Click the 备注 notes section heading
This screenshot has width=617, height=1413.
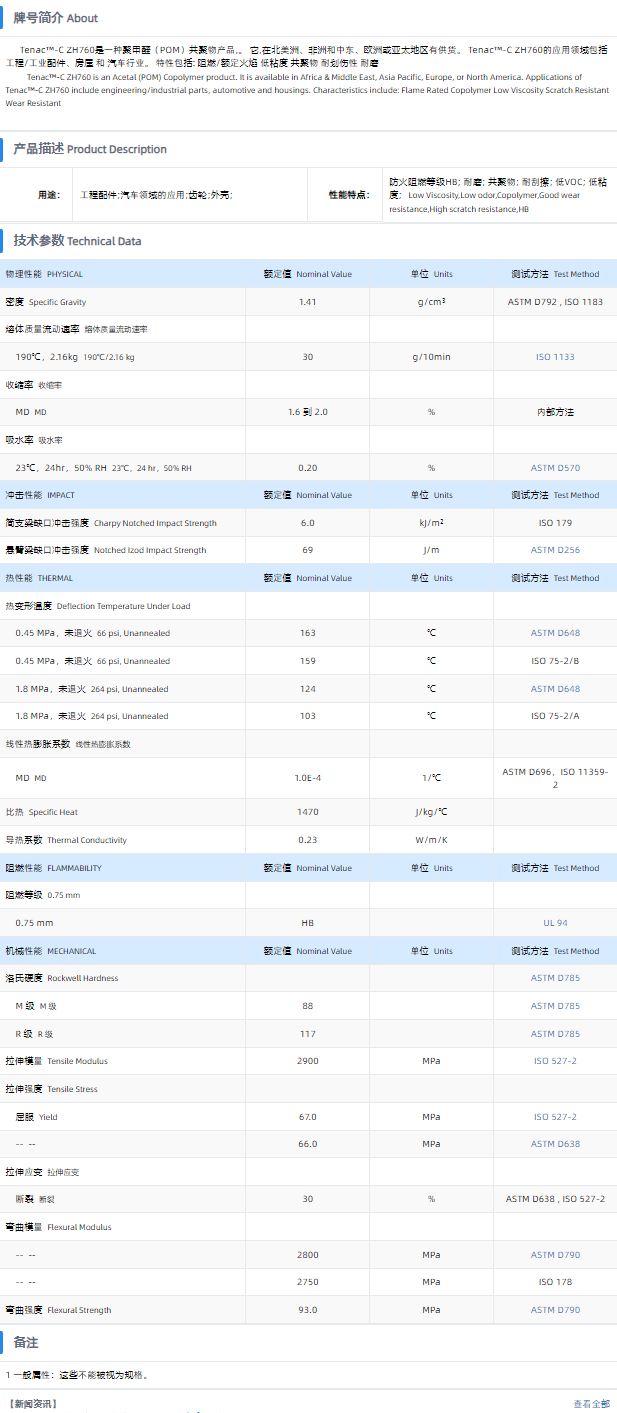pos(26,1342)
